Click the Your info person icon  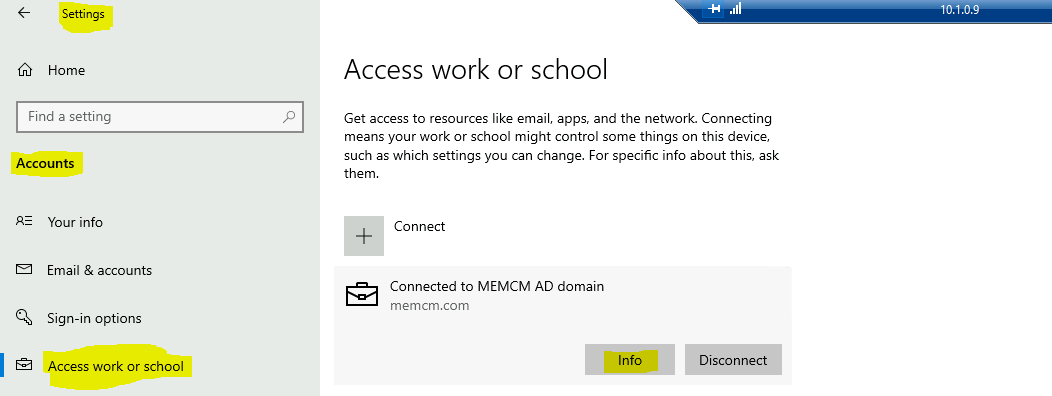(x=24, y=221)
